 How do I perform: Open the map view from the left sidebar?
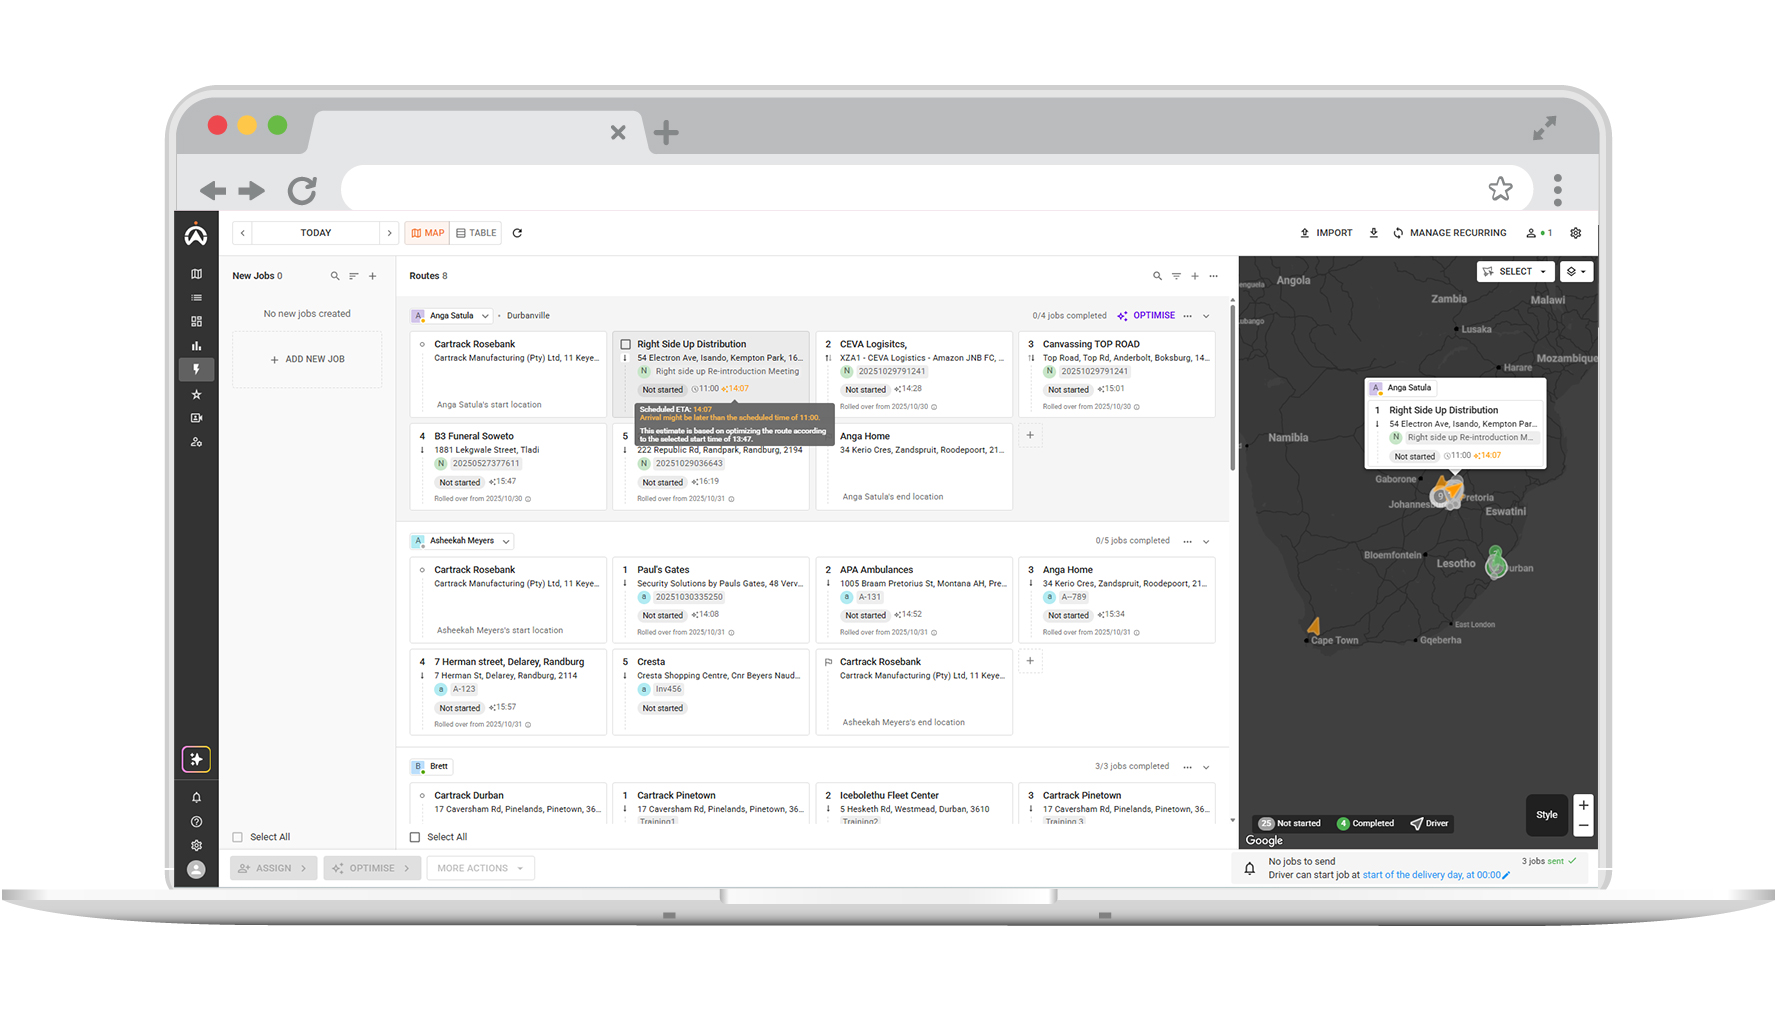[x=196, y=274]
